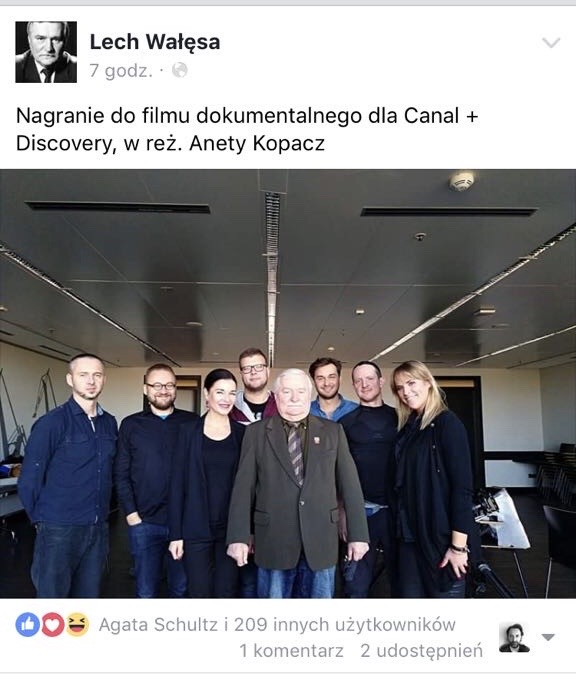Screen dimensions: 576x674
Task: Click the post caption about Canal + Discovery
Action: tap(247, 129)
